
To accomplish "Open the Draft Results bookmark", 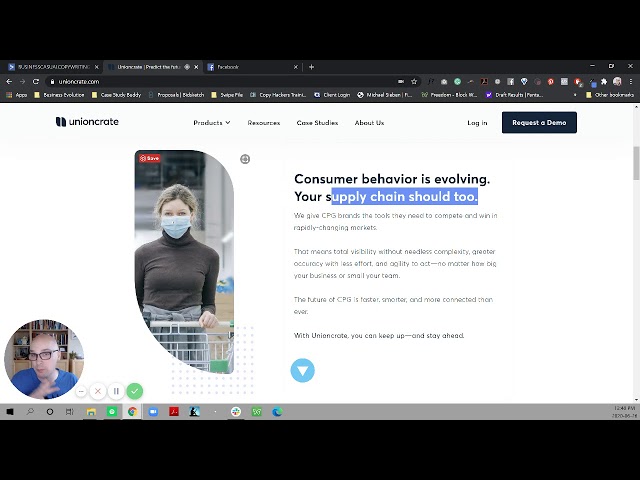I will (x=514, y=95).
